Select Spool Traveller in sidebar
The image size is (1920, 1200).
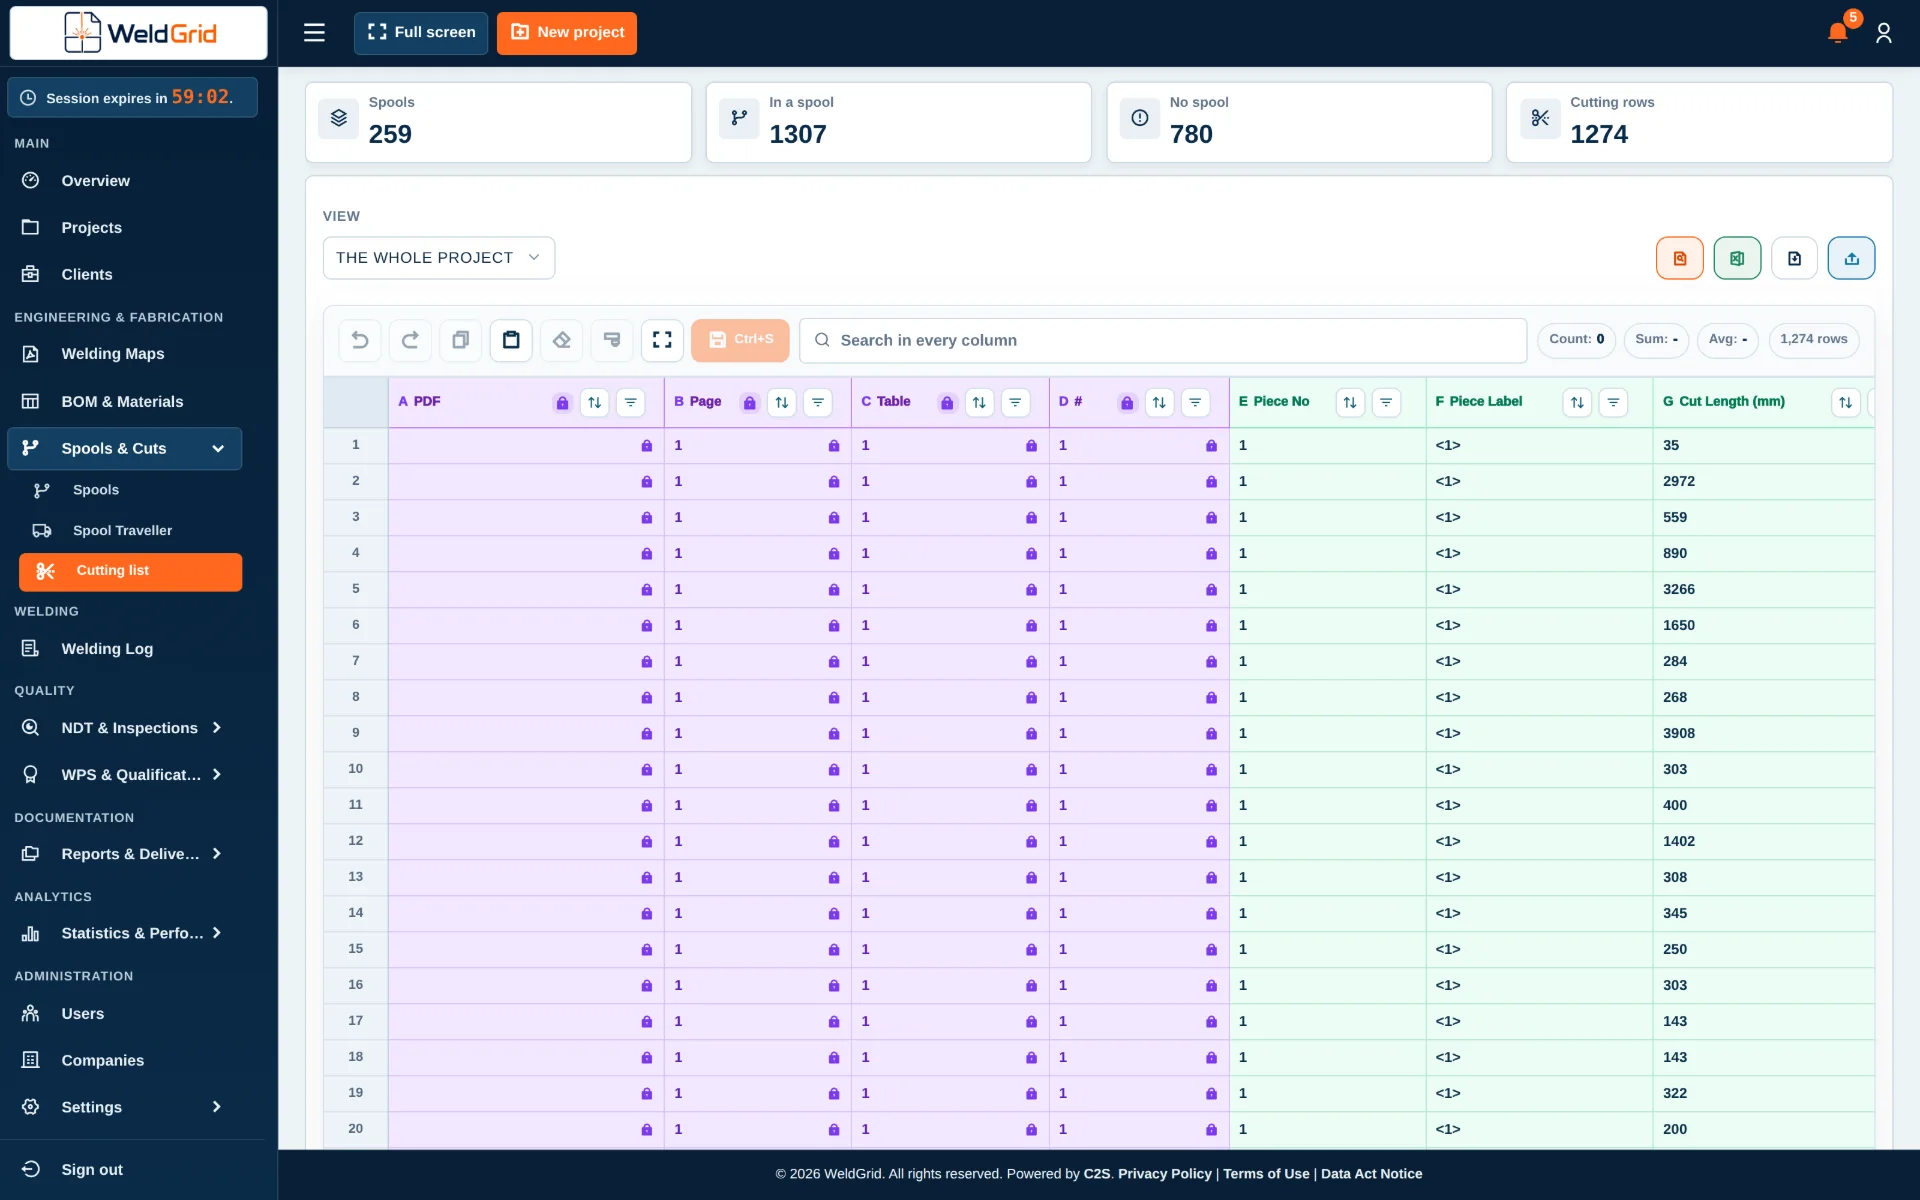coord(130,531)
